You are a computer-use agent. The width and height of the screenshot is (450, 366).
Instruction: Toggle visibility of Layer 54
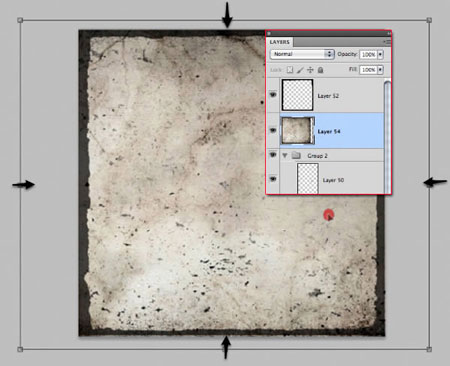(273, 130)
